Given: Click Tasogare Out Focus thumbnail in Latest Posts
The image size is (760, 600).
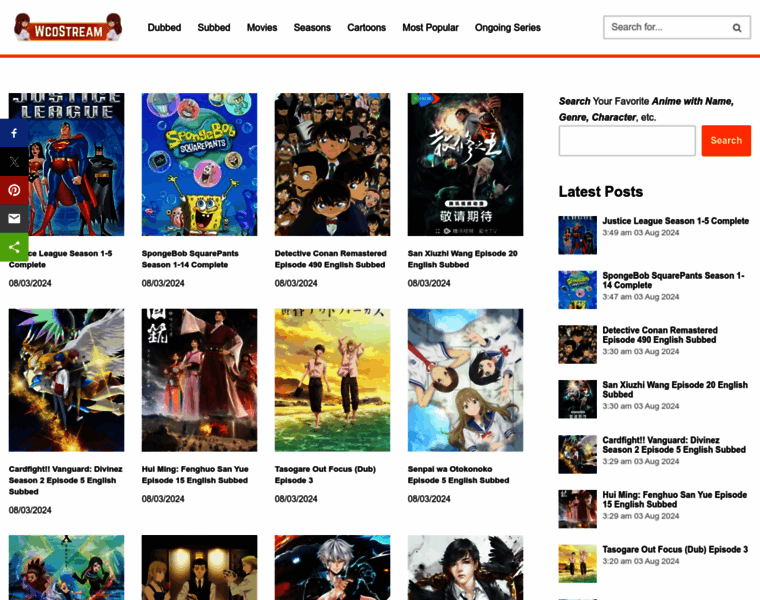Looking at the screenshot, I should (577, 564).
